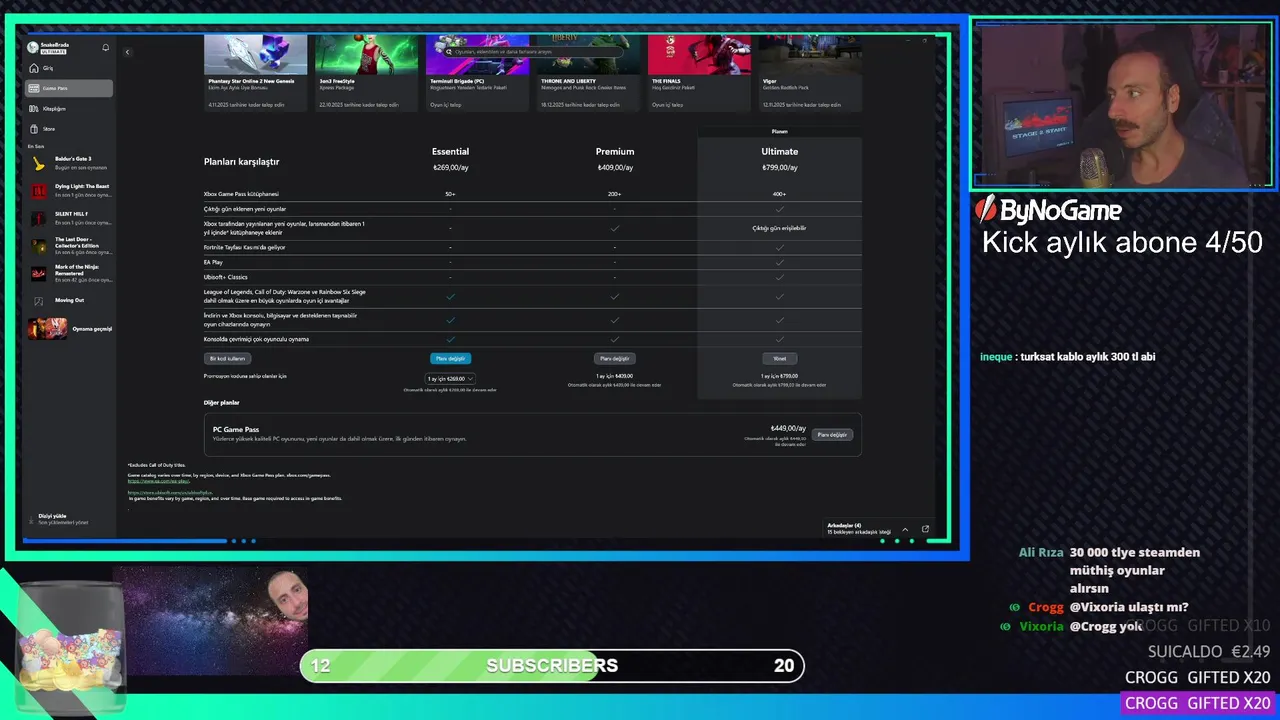Open the Essential 1 ay için duration dropdown
The width and height of the screenshot is (1280, 720).
[x=450, y=378]
